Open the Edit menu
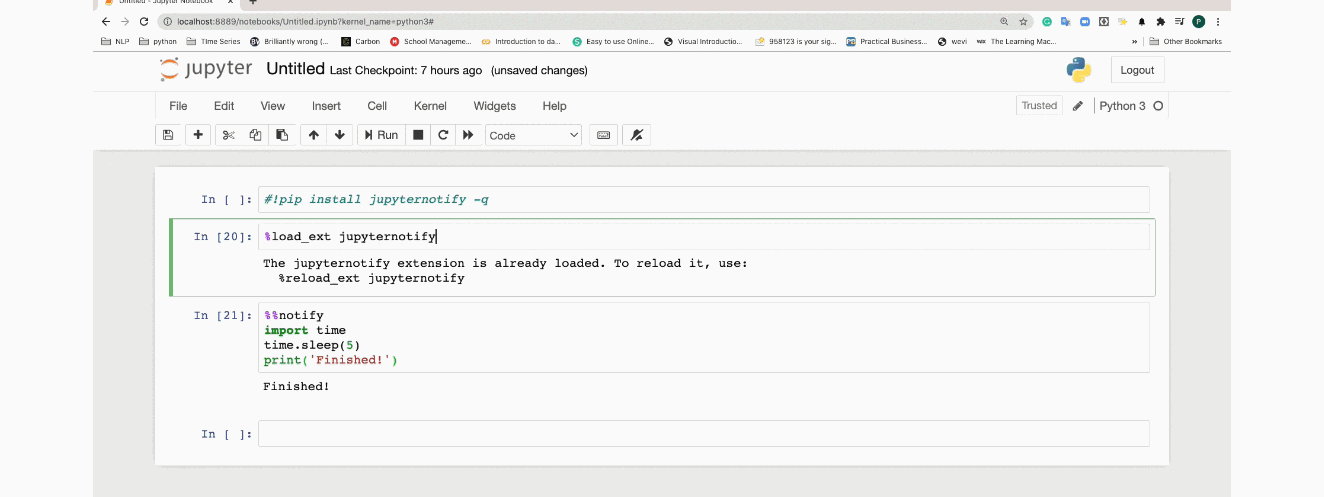Image resolution: width=1324 pixels, height=497 pixels. click(x=224, y=106)
